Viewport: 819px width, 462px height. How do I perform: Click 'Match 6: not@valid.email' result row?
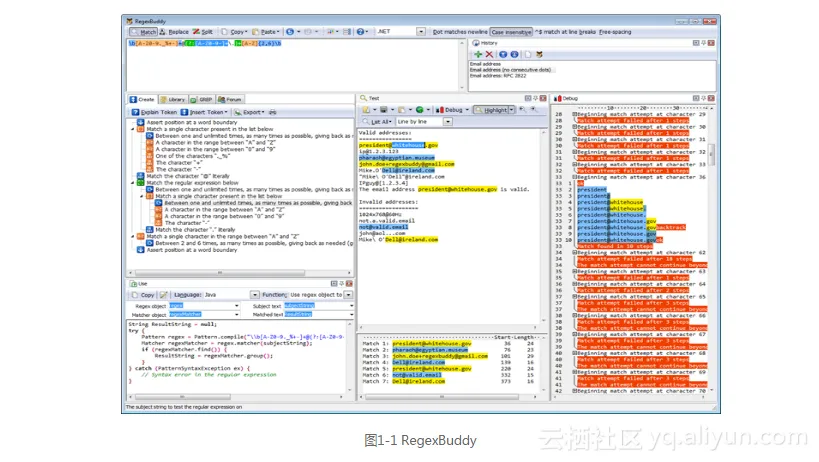tap(449, 375)
